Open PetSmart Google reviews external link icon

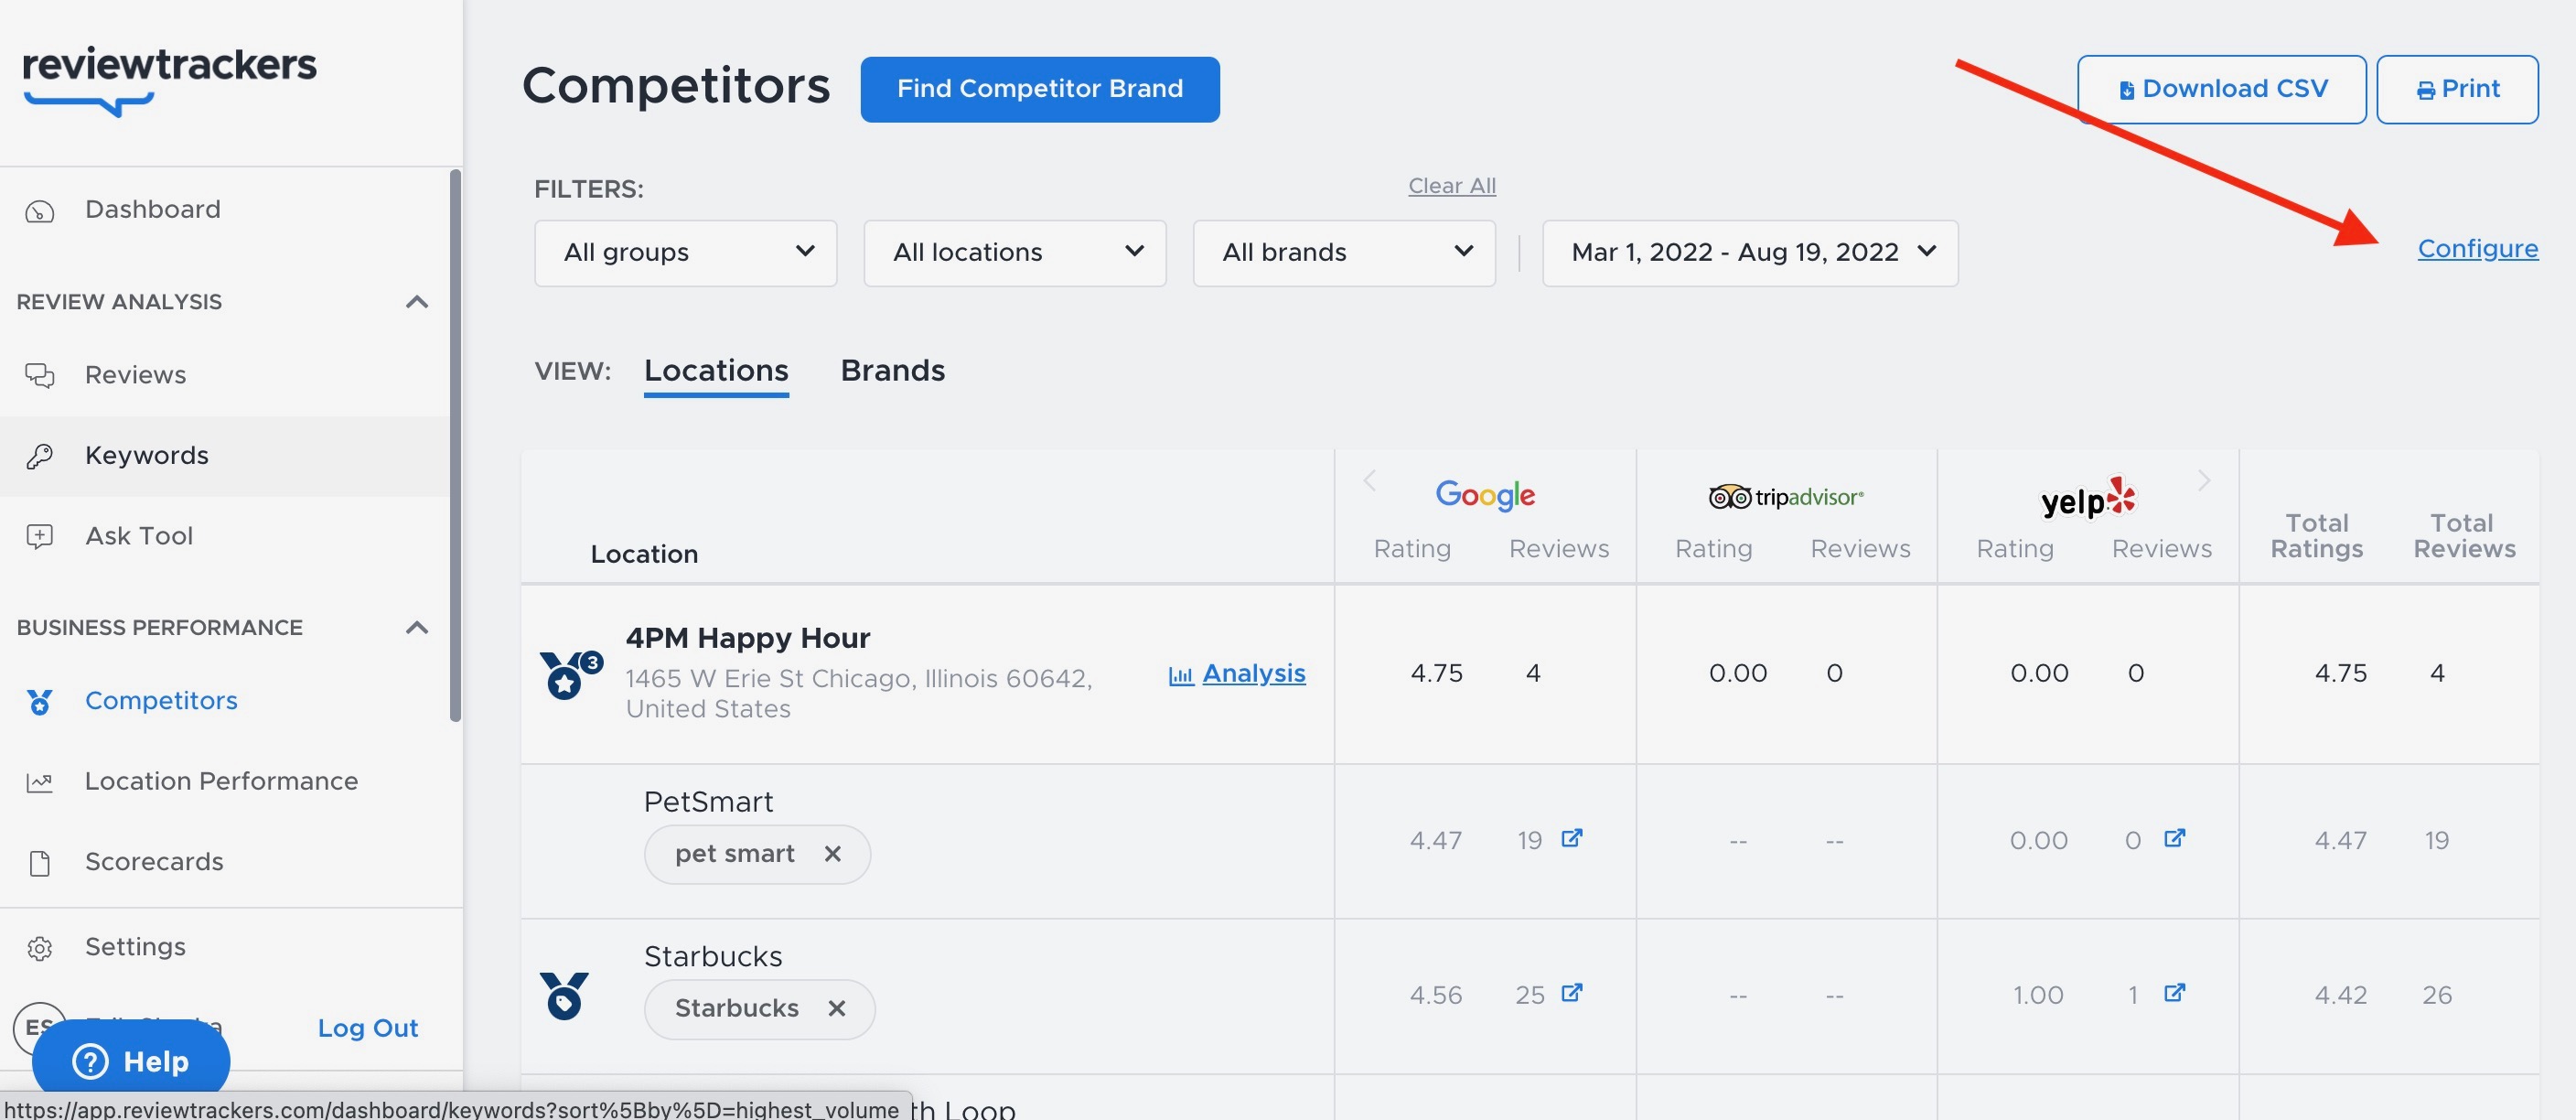click(1572, 838)
